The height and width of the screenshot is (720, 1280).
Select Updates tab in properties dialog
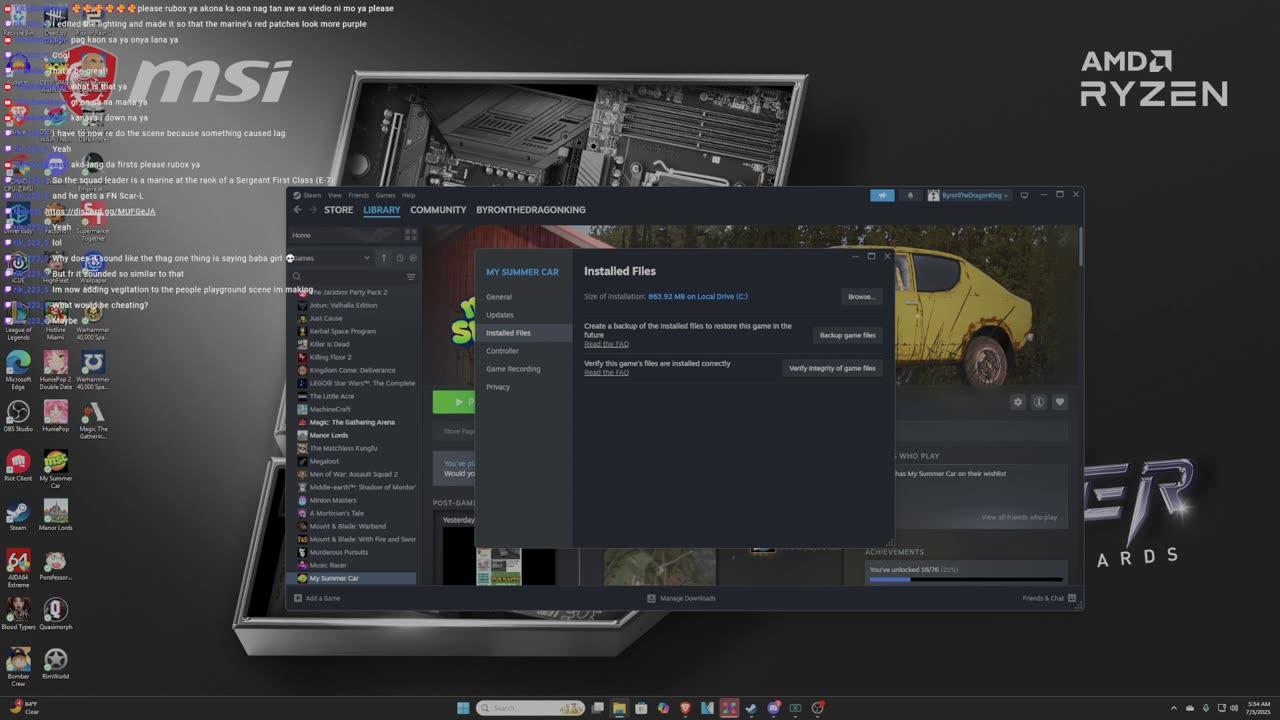(500, 315)
